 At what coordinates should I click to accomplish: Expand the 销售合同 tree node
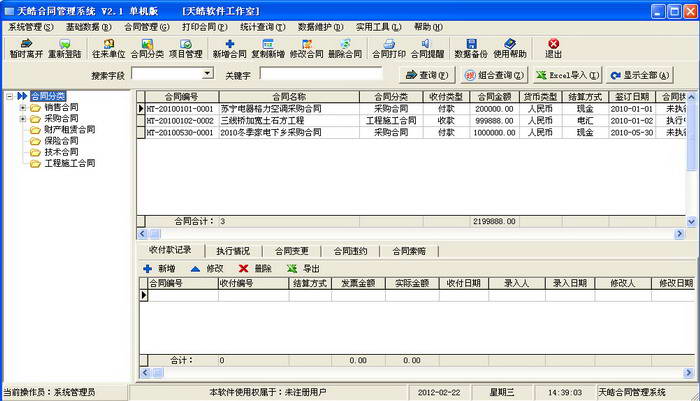tap(22, 108)
